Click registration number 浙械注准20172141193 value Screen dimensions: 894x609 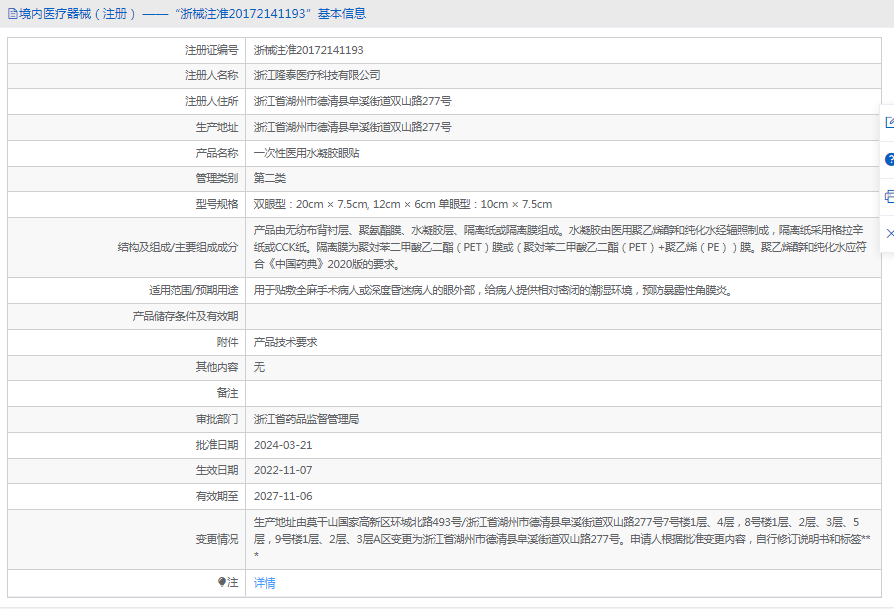coord(308,50)
